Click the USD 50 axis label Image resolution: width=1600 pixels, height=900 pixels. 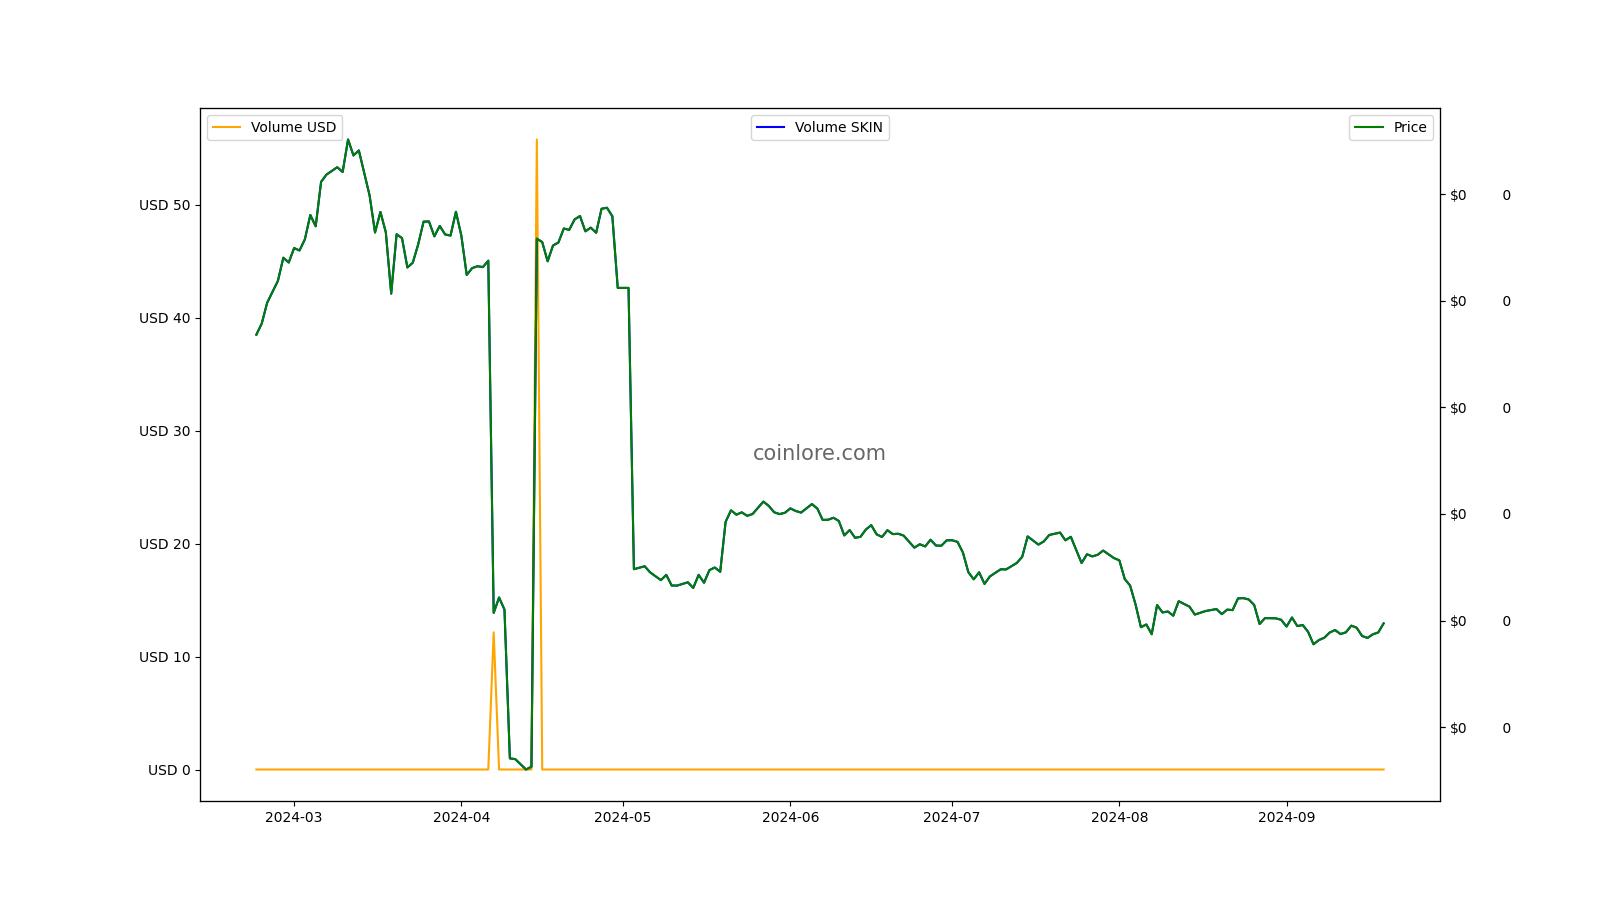coord(165,205)
